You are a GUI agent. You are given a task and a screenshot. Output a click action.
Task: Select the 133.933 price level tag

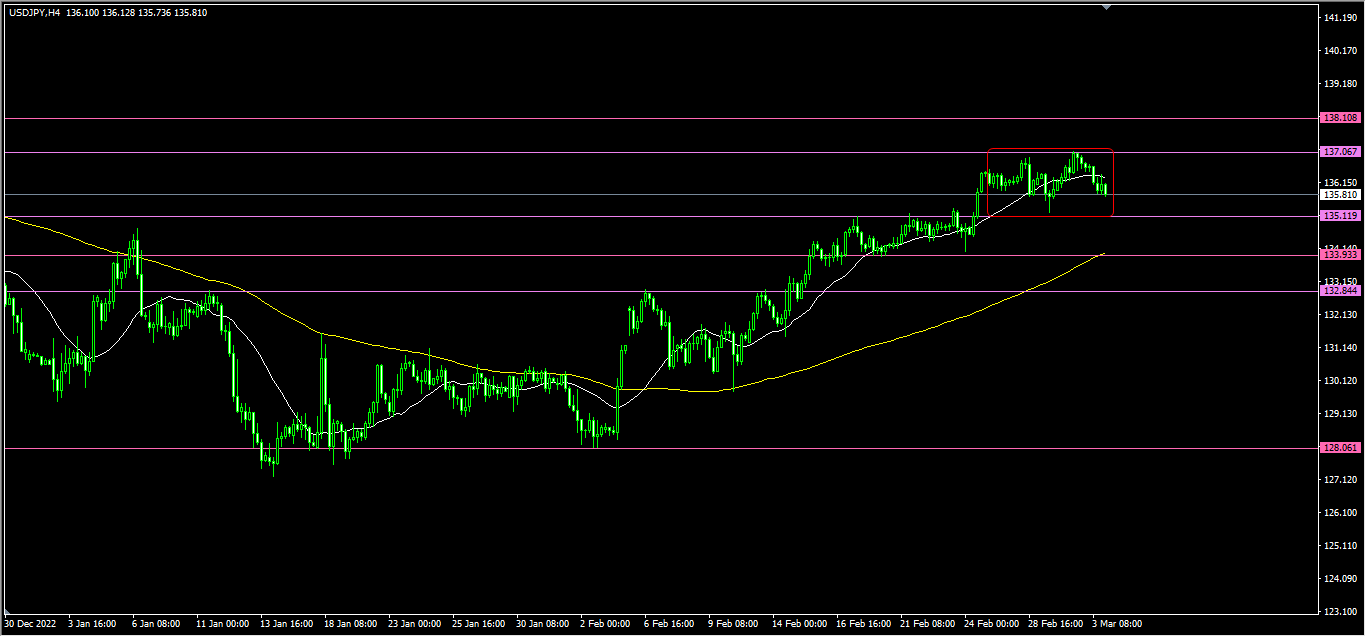pyautogui.click(x=1339, y=255)
